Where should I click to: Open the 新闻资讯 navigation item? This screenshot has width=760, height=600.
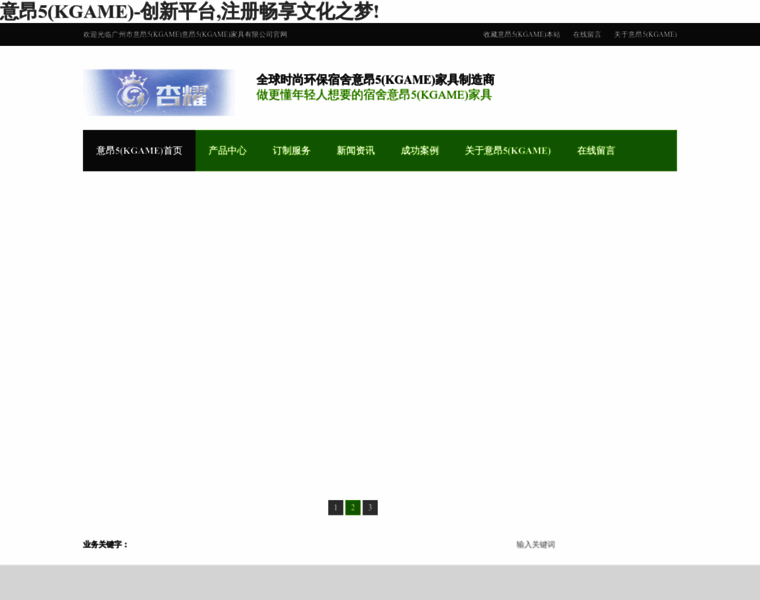point(355,151)
